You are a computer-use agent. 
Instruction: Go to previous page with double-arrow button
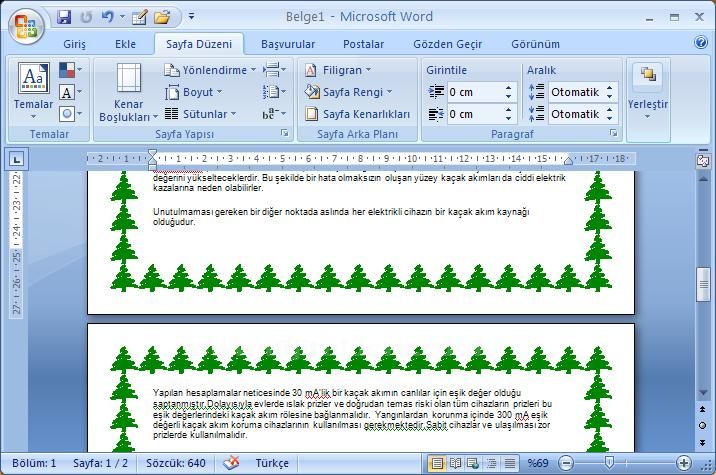tap(703, 409)
